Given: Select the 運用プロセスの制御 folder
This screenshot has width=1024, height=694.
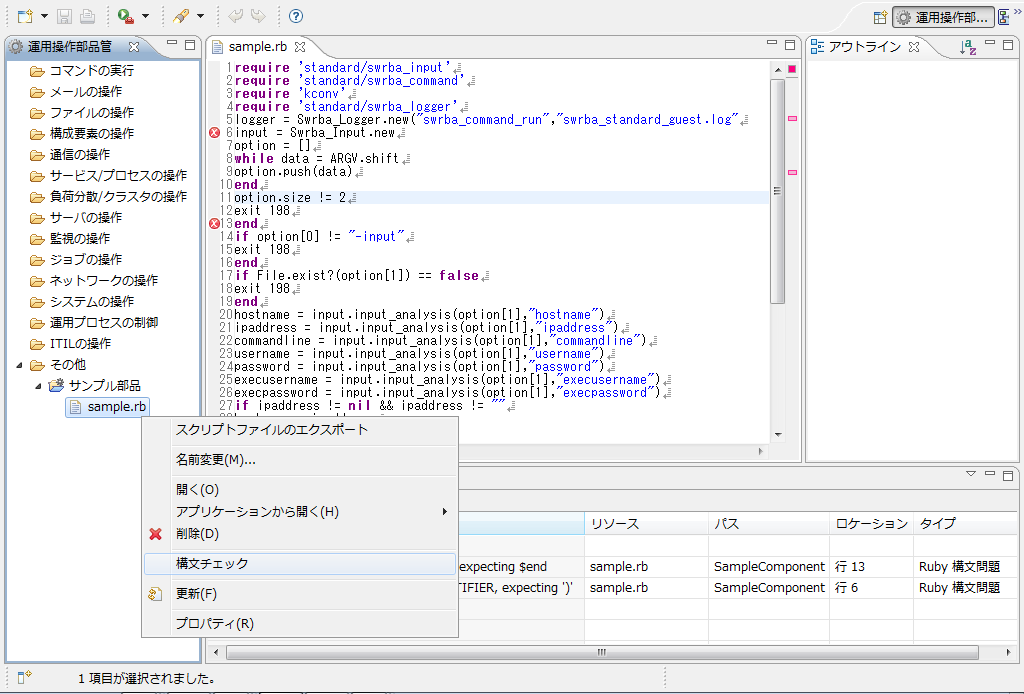Looking at the screenshot, I should [x=94, y=323].
